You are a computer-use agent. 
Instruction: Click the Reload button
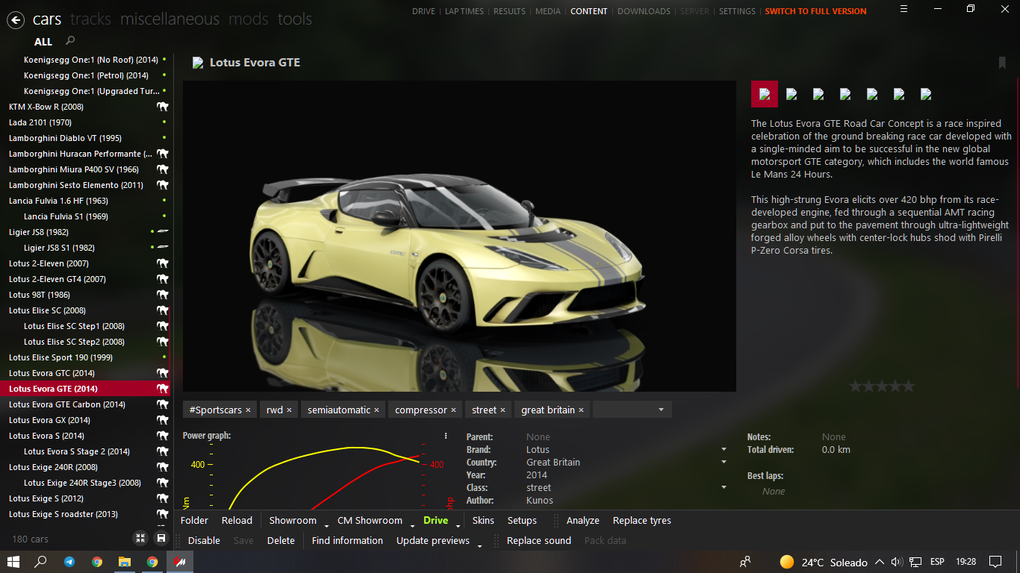click(237, 520)
